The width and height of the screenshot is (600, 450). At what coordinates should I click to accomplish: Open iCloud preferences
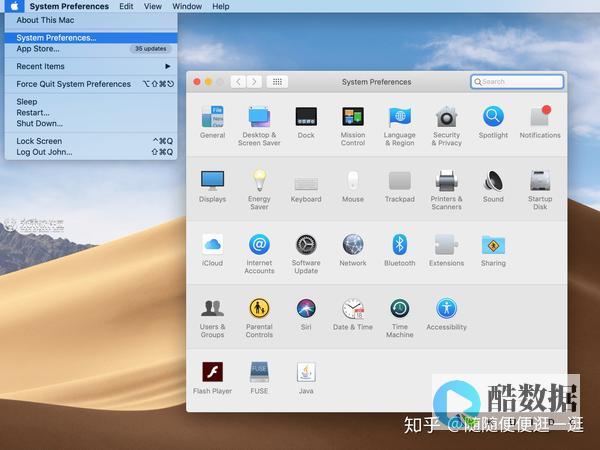[x=212, y=250]
